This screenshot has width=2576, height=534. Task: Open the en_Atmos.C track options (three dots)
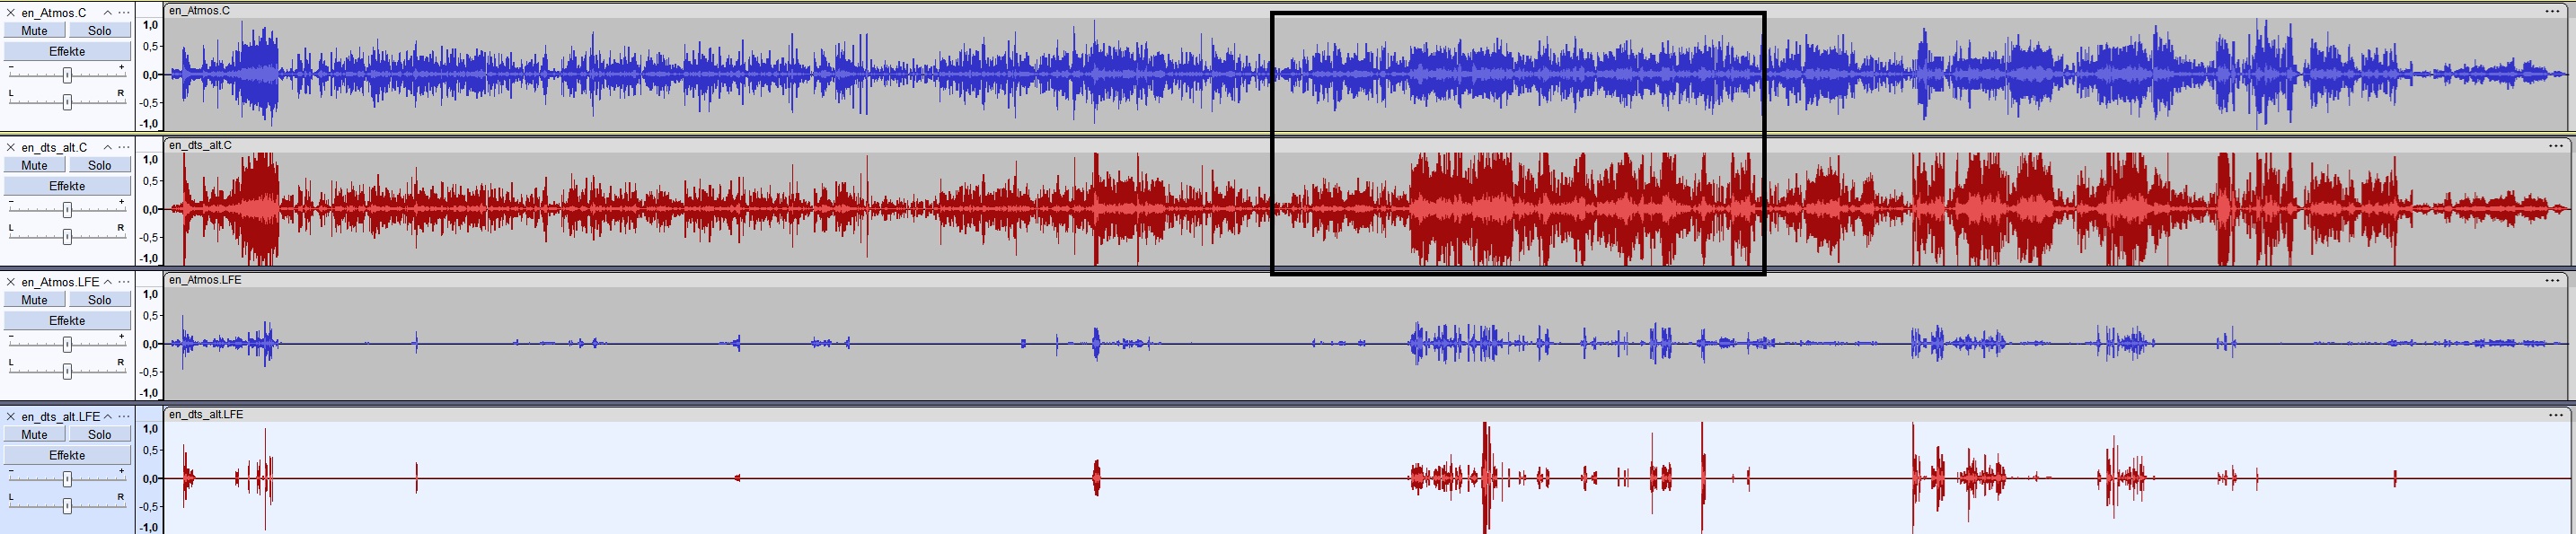123,13
